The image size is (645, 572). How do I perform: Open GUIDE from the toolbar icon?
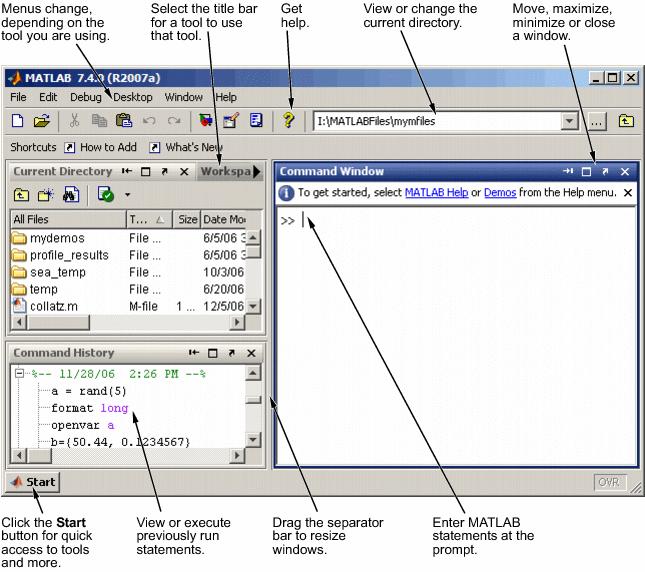click(x=231, y=121)
